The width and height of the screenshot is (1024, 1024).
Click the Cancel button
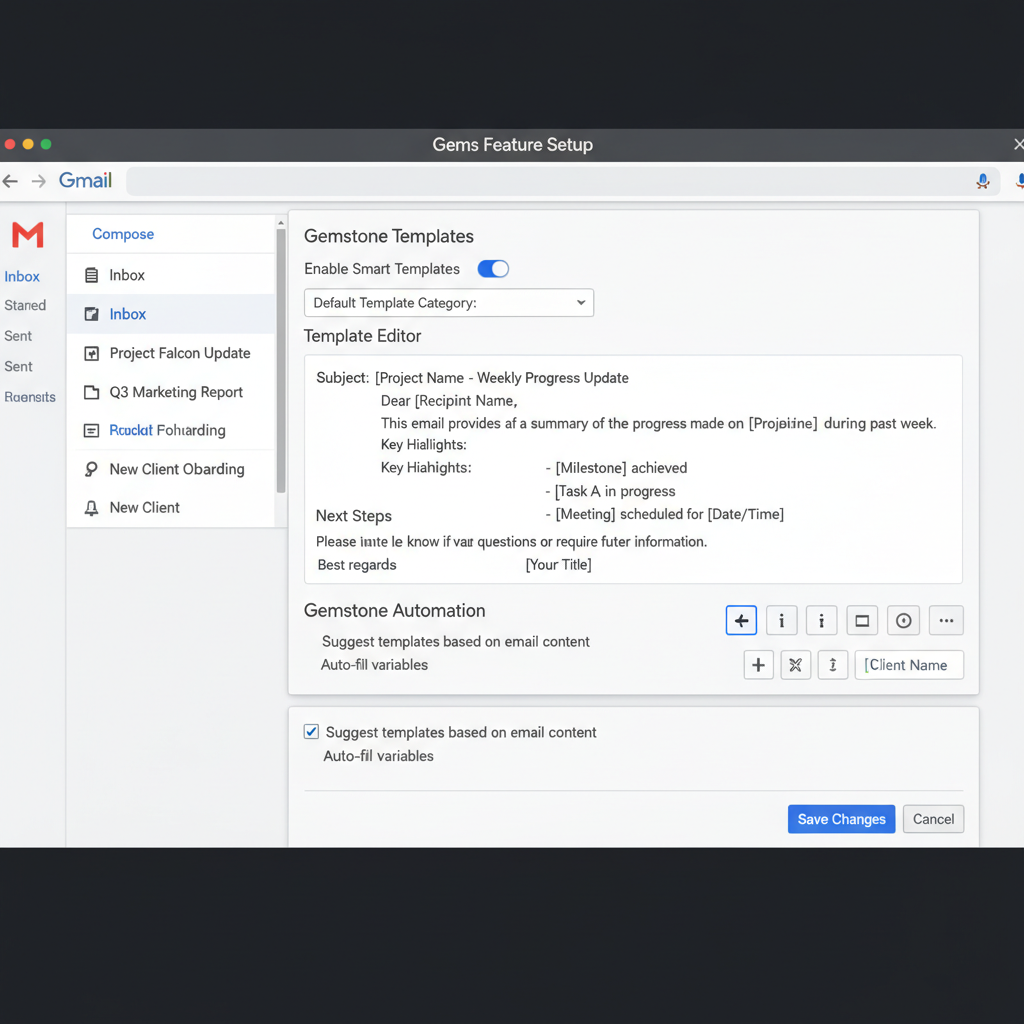pos(933,819)
